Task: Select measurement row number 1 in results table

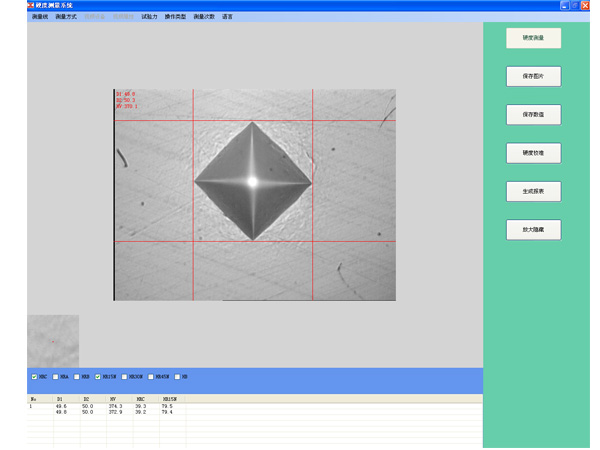Action: coord(31,406)
